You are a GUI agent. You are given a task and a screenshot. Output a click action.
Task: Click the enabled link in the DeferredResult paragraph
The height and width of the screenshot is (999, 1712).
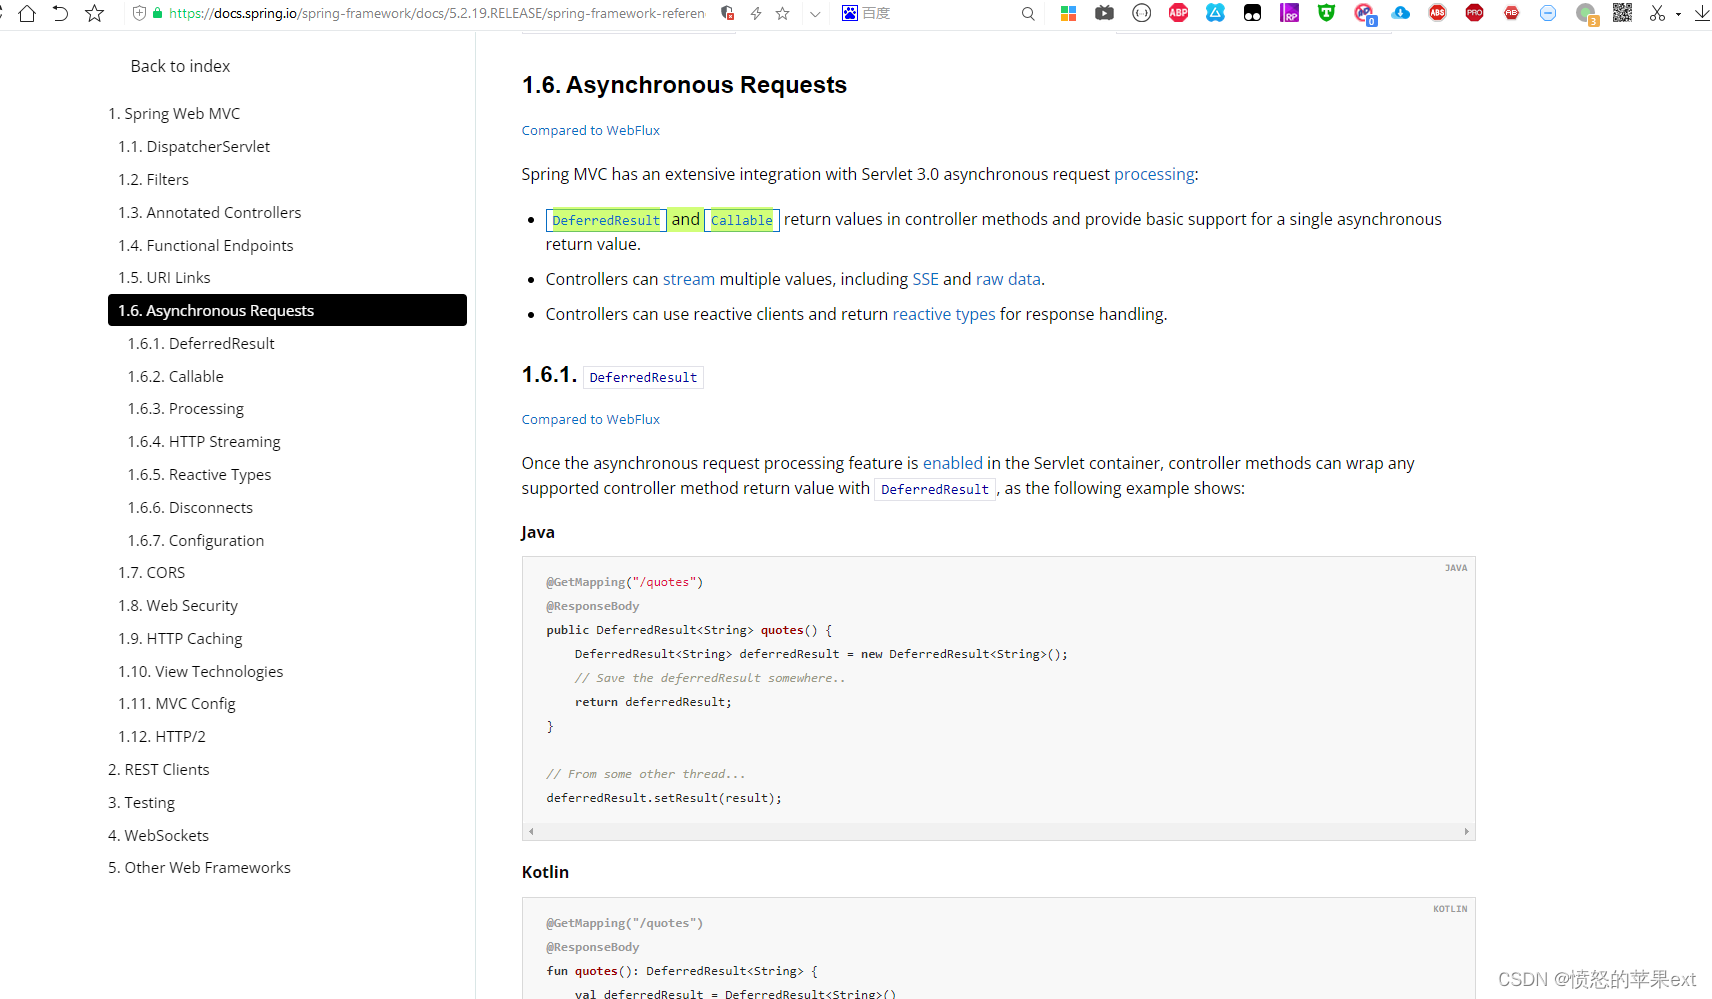tap(952, 463)
